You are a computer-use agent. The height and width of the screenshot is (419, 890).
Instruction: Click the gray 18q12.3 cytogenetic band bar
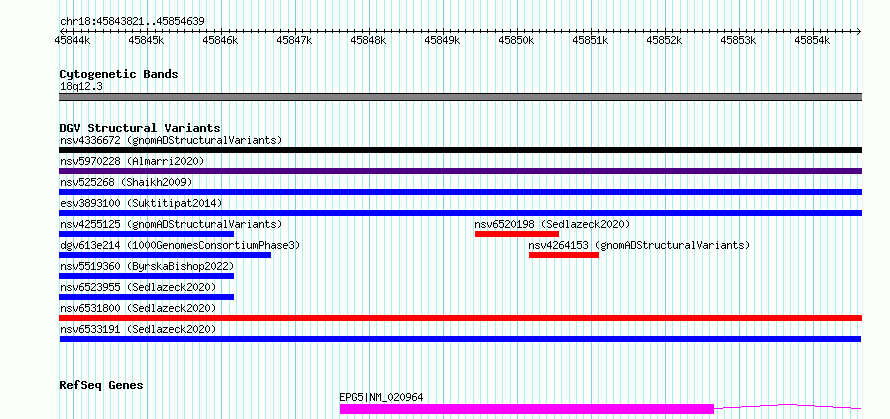(x=460, y=97)
